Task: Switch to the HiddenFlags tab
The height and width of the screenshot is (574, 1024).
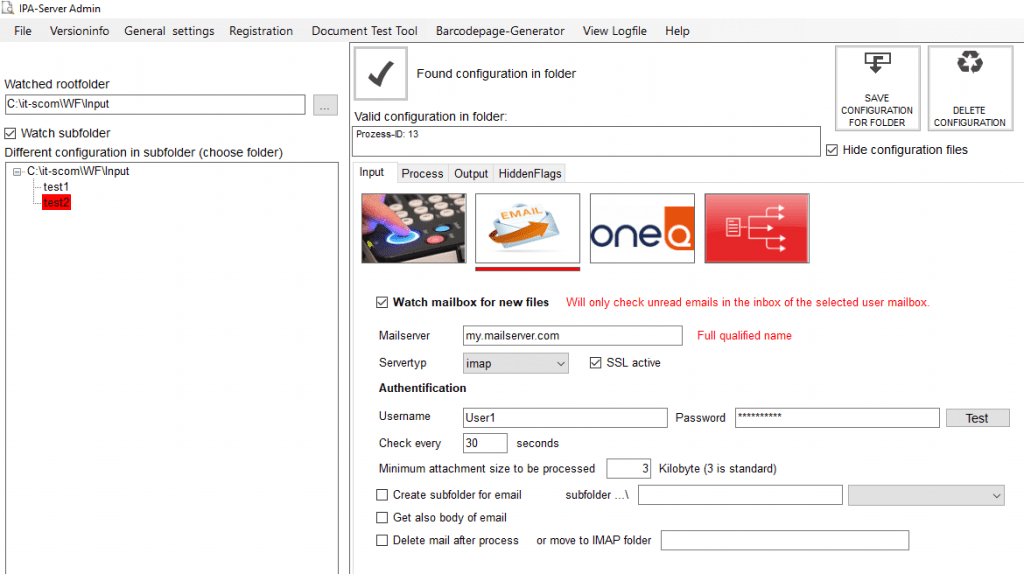Action: click(530, 173)
